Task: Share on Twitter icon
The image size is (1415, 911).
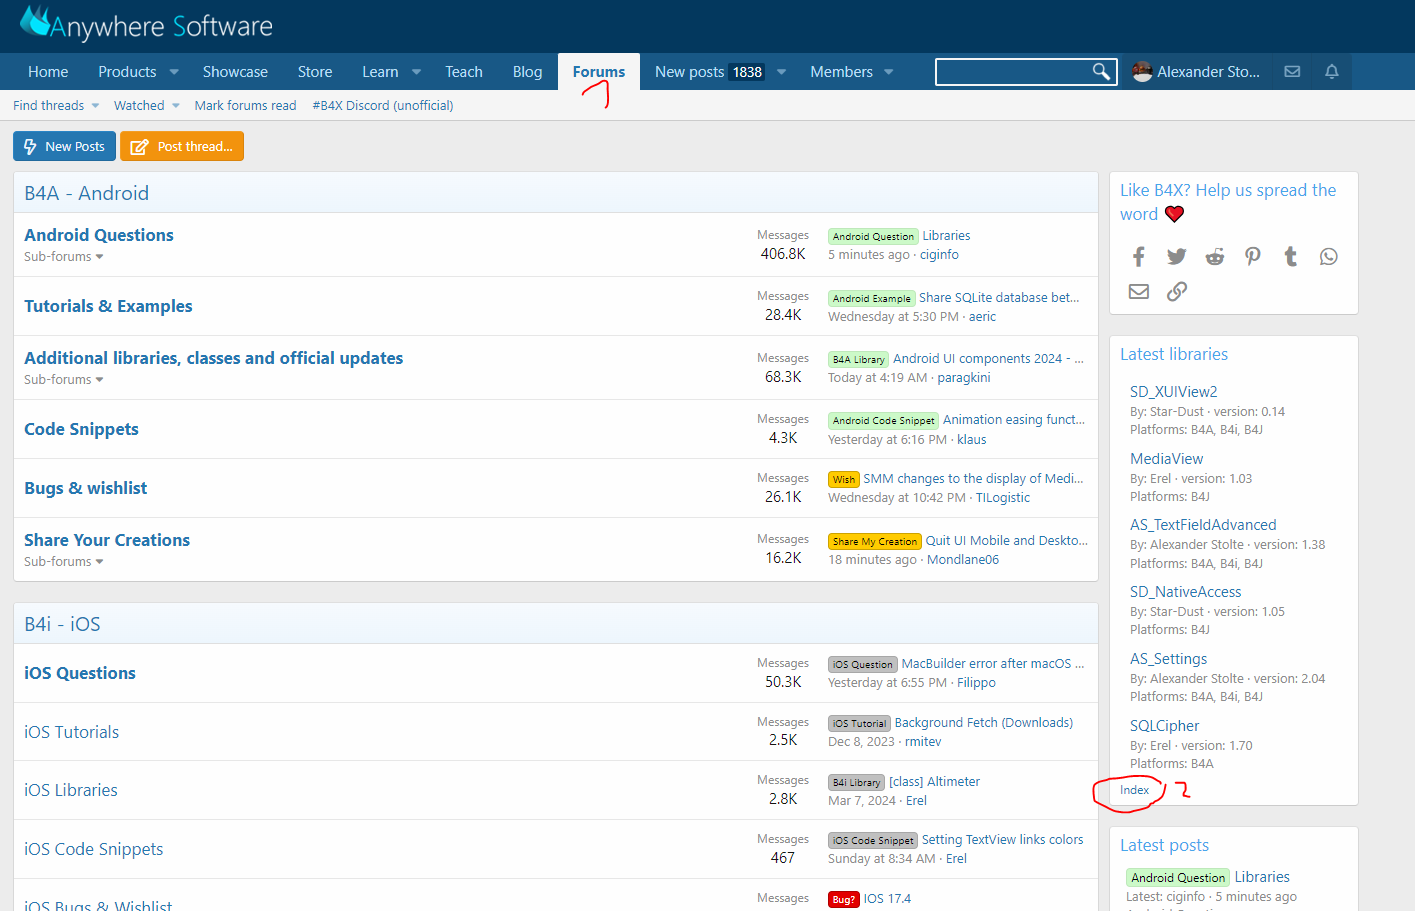Action: [1177, 257]
